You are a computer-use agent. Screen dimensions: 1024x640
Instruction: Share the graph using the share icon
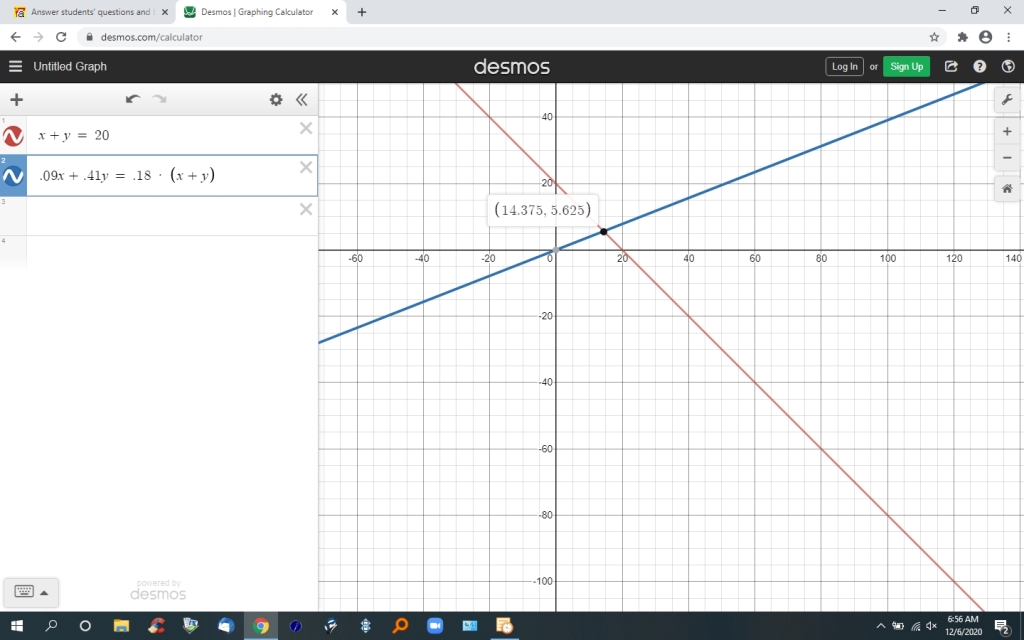pyautogui.click(x=951, y=66)
